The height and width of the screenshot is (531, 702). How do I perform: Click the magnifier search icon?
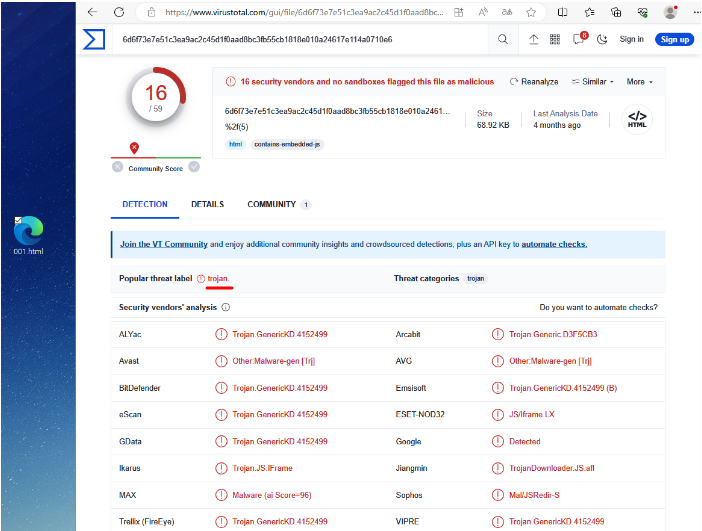[503, 39]
